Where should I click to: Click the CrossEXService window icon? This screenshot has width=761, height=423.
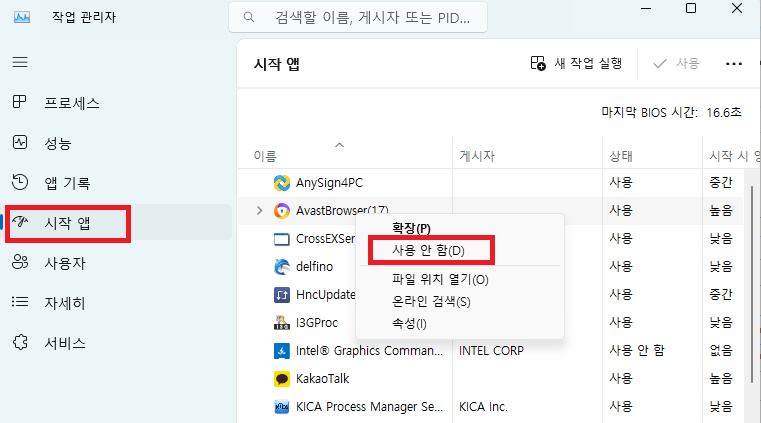281,239
